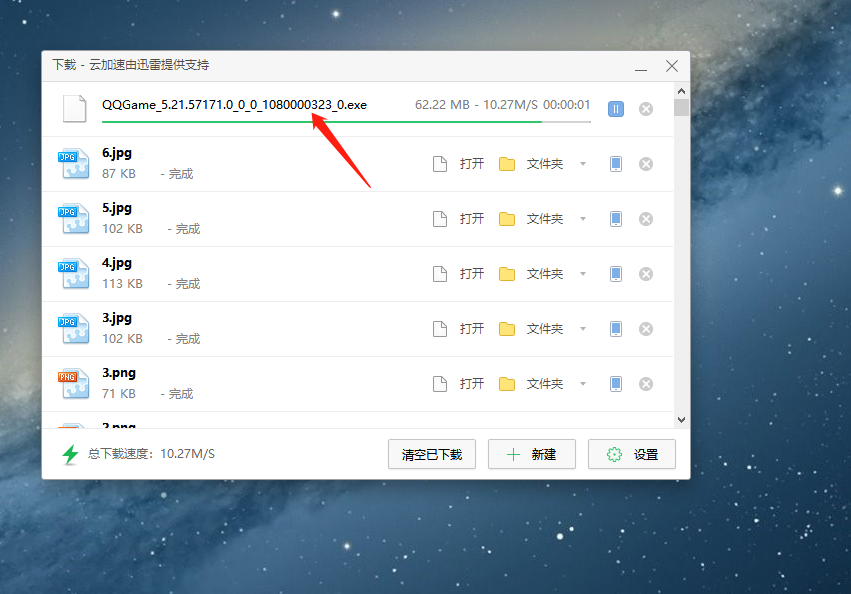The height and width of the screenshot is (594, 851).
Task: Click the 6.jpg file type icon
Action: (x=74, y=163)
